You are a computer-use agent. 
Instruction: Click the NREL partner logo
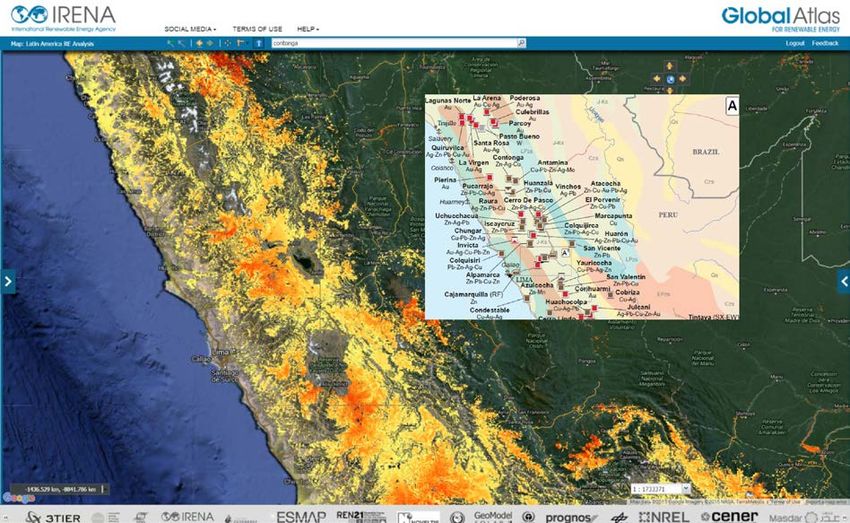664,517
